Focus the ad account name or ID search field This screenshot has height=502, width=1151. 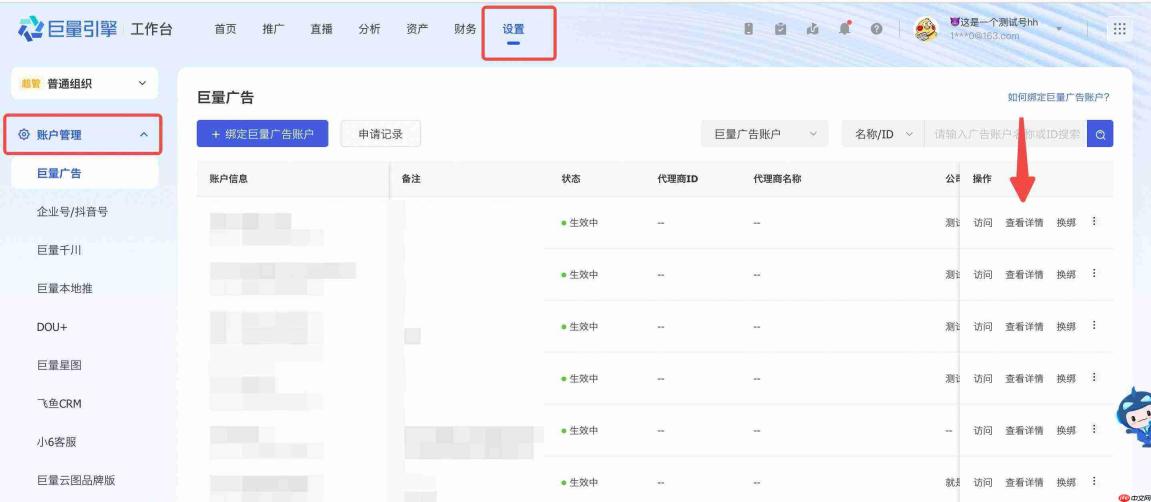tap(1005, 134)
